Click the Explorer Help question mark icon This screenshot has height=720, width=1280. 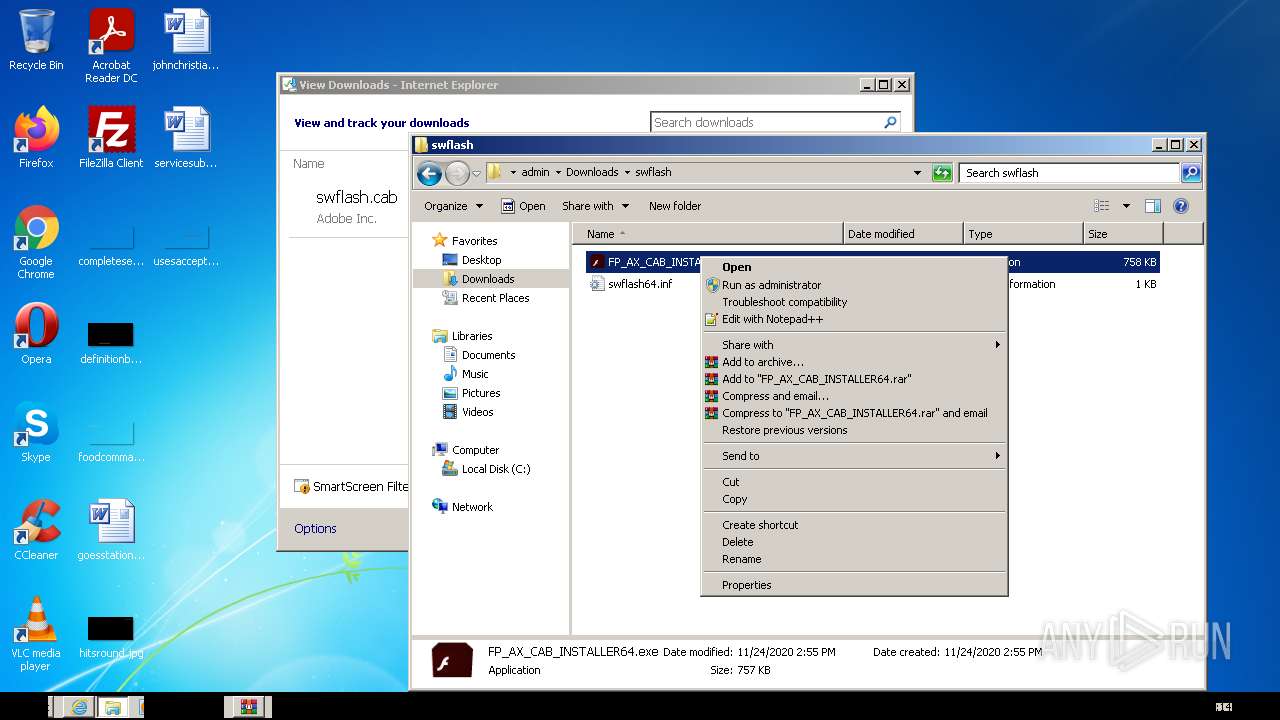[x=1180, y=206]
